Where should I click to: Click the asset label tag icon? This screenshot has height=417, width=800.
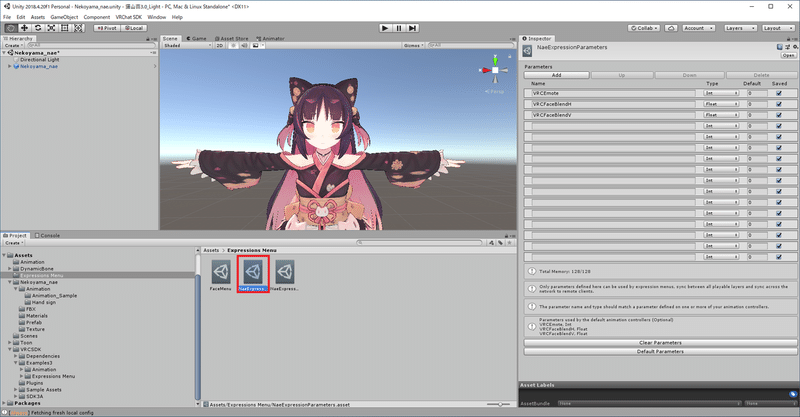click(x=792, y=394)
